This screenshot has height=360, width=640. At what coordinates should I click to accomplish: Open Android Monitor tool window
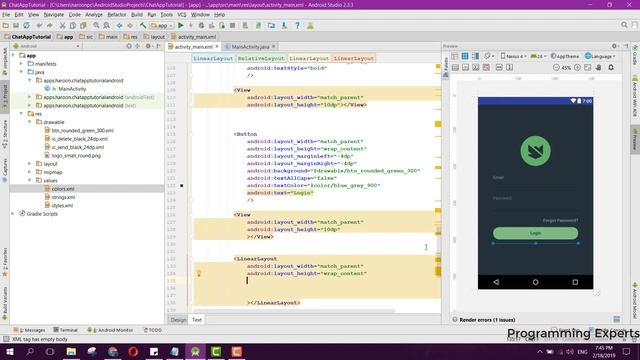point(110,330)
